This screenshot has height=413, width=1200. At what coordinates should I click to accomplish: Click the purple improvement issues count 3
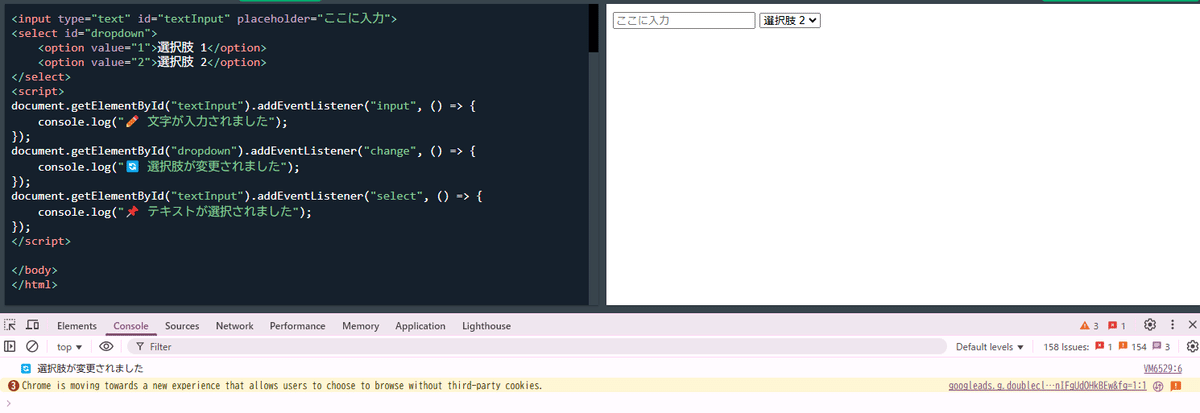tap(1161, 347)
